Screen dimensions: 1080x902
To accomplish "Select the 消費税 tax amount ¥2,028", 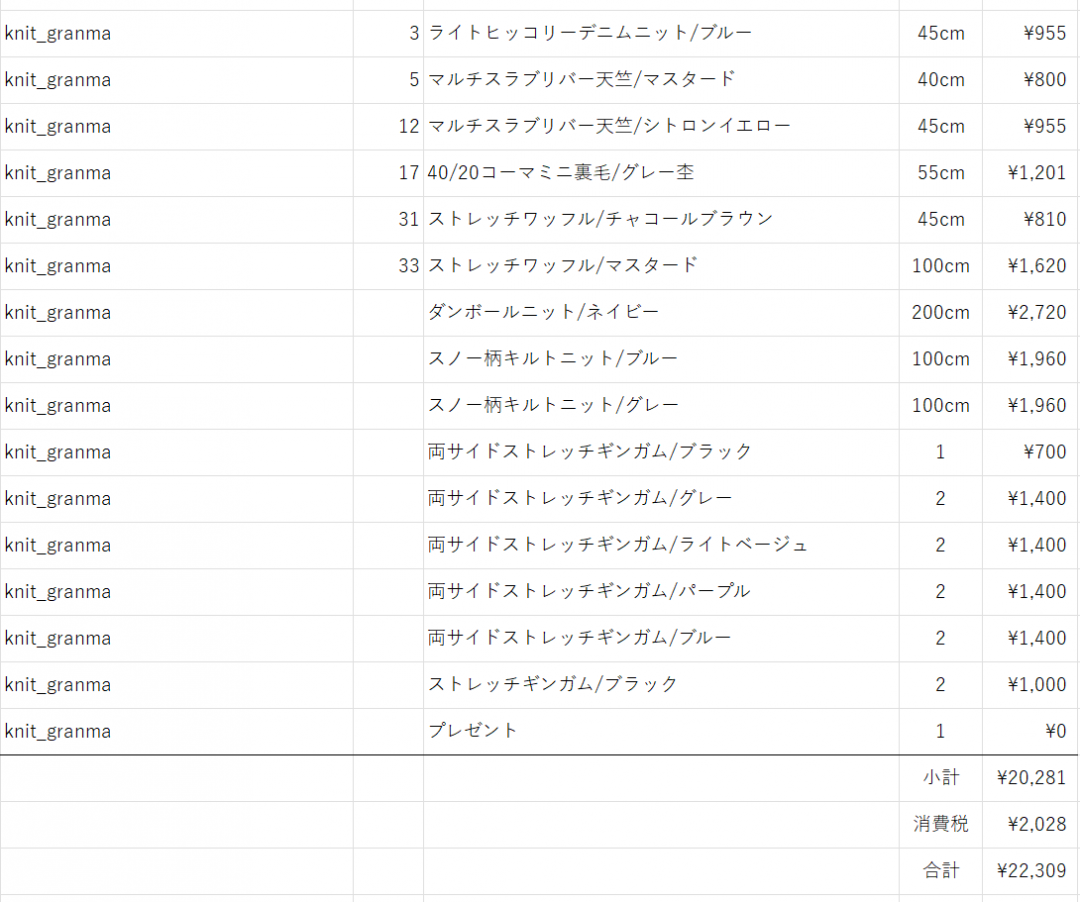I will [x=1031, y=824].
